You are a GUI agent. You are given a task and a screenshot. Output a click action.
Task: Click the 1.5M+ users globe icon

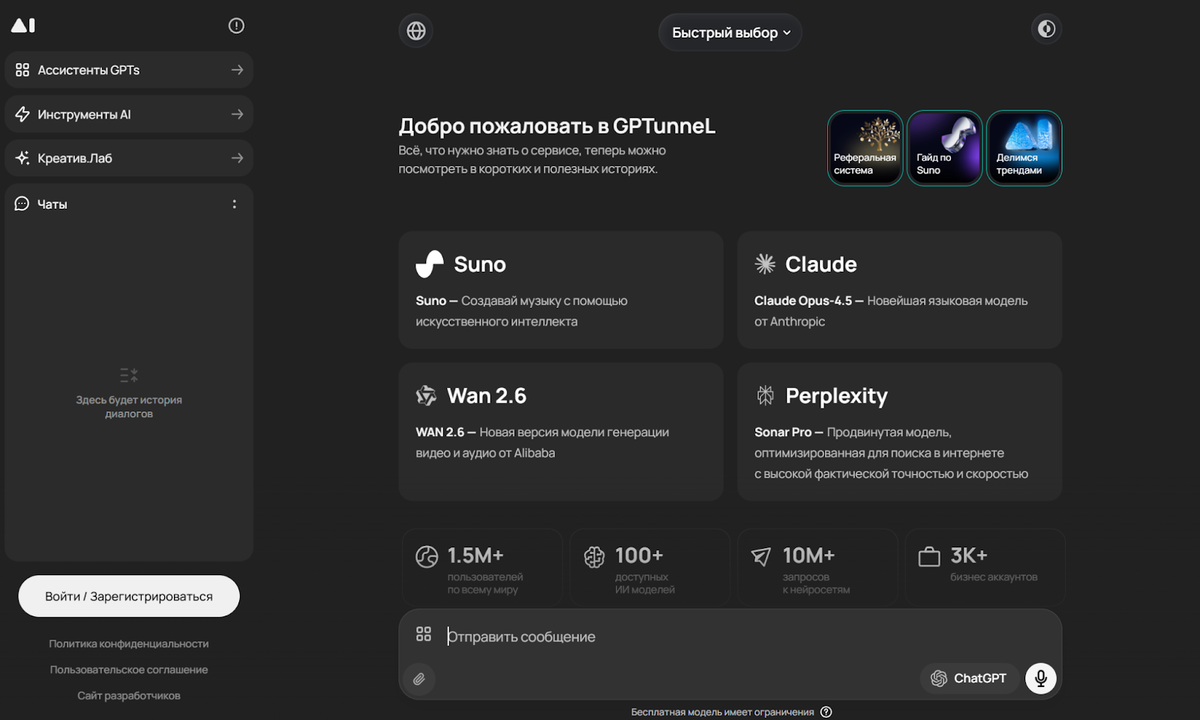coord(427,557)
